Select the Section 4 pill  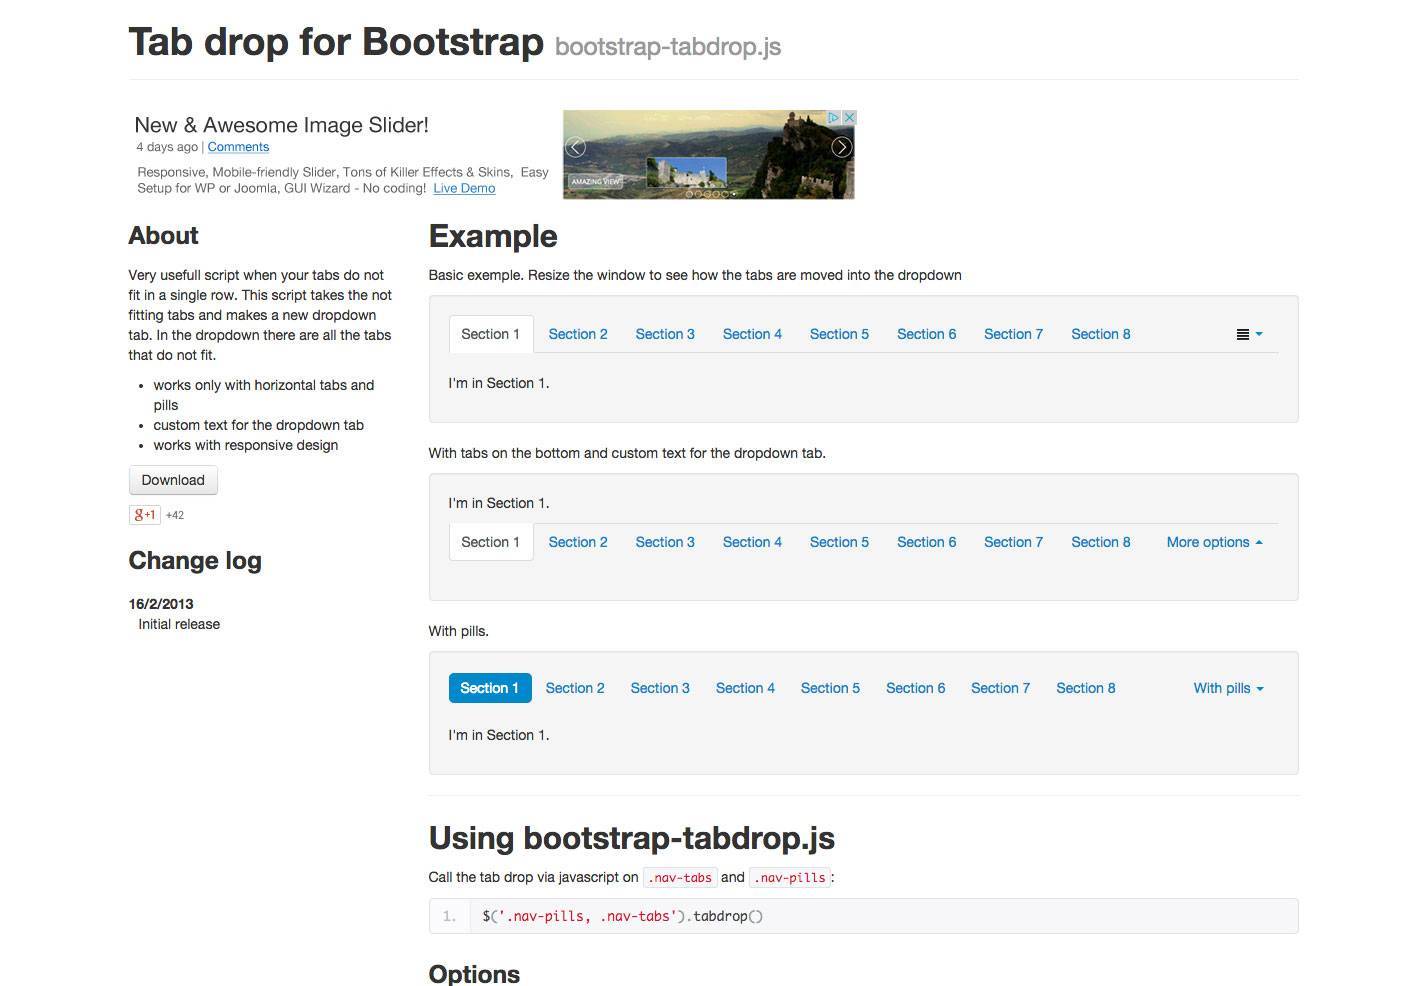745,688
